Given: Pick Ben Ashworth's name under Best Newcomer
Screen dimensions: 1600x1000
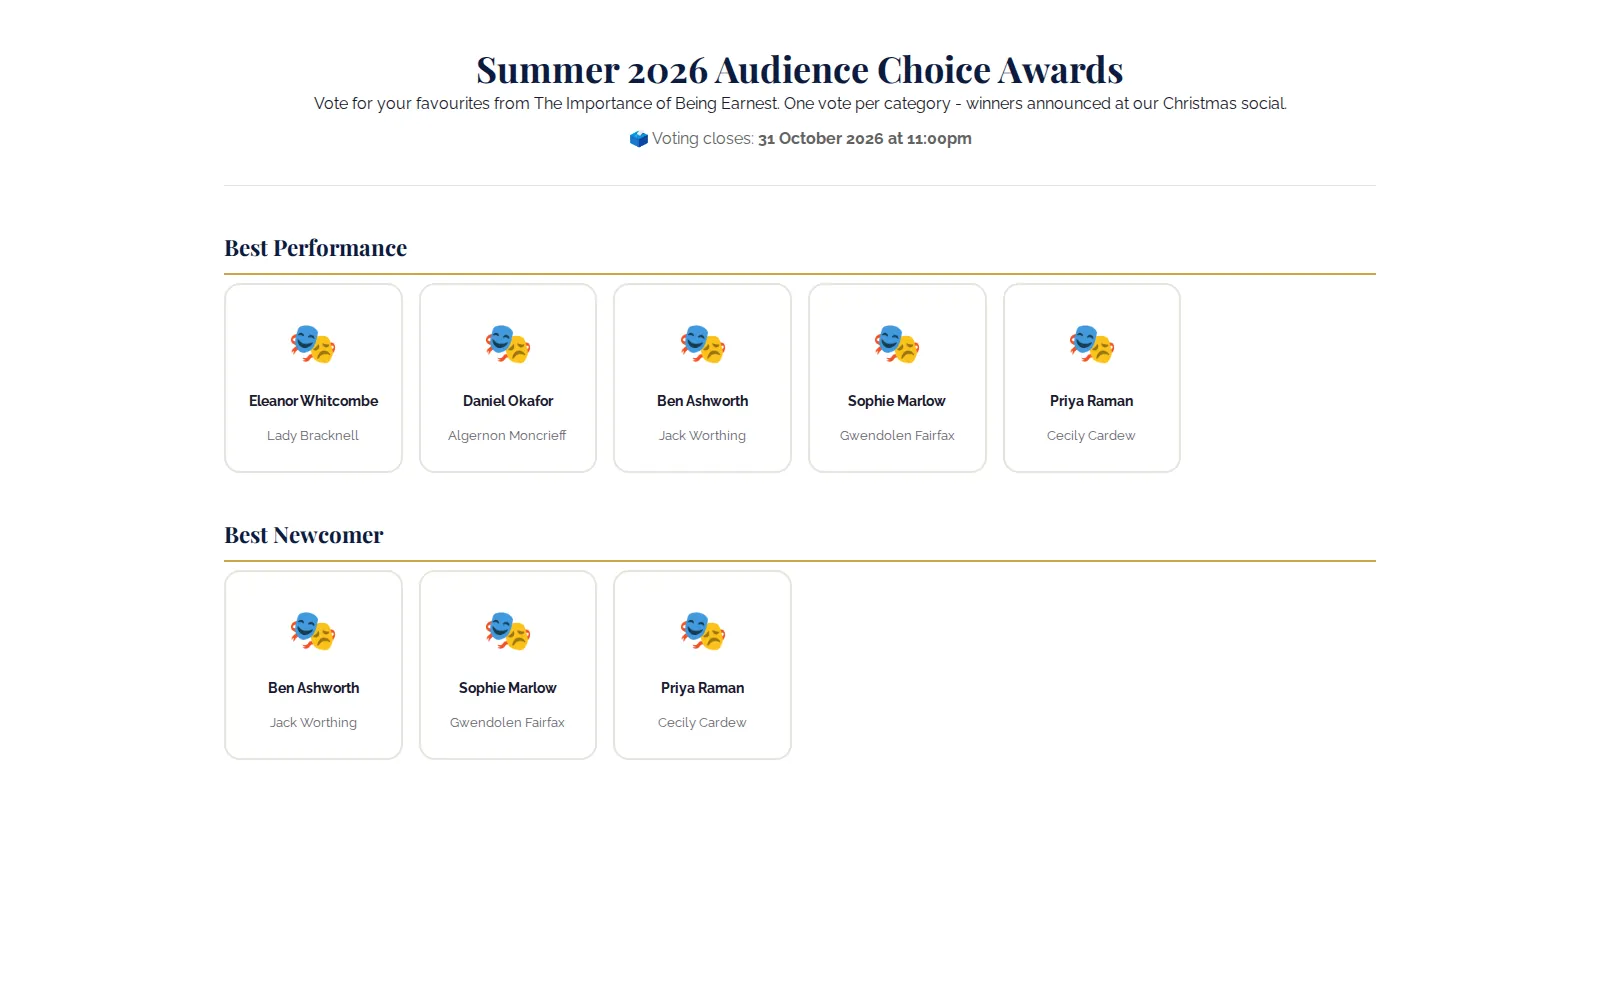Looking at the screenshot, I should [313, 688].
